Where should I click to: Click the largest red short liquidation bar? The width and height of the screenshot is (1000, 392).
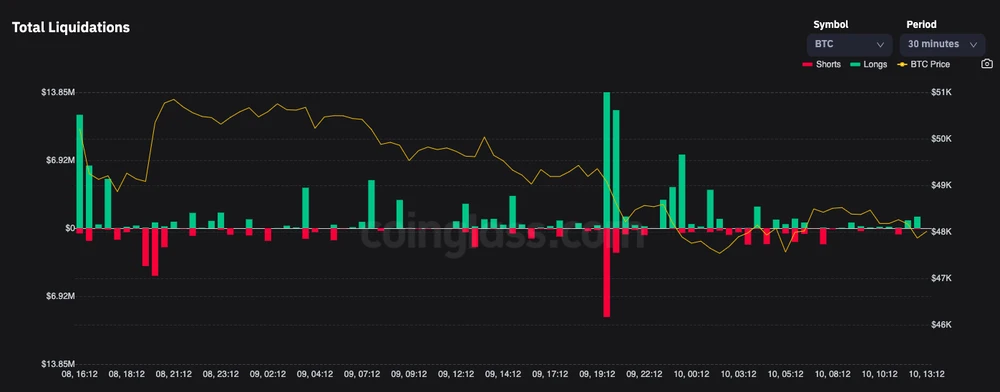tap(607, 272)
